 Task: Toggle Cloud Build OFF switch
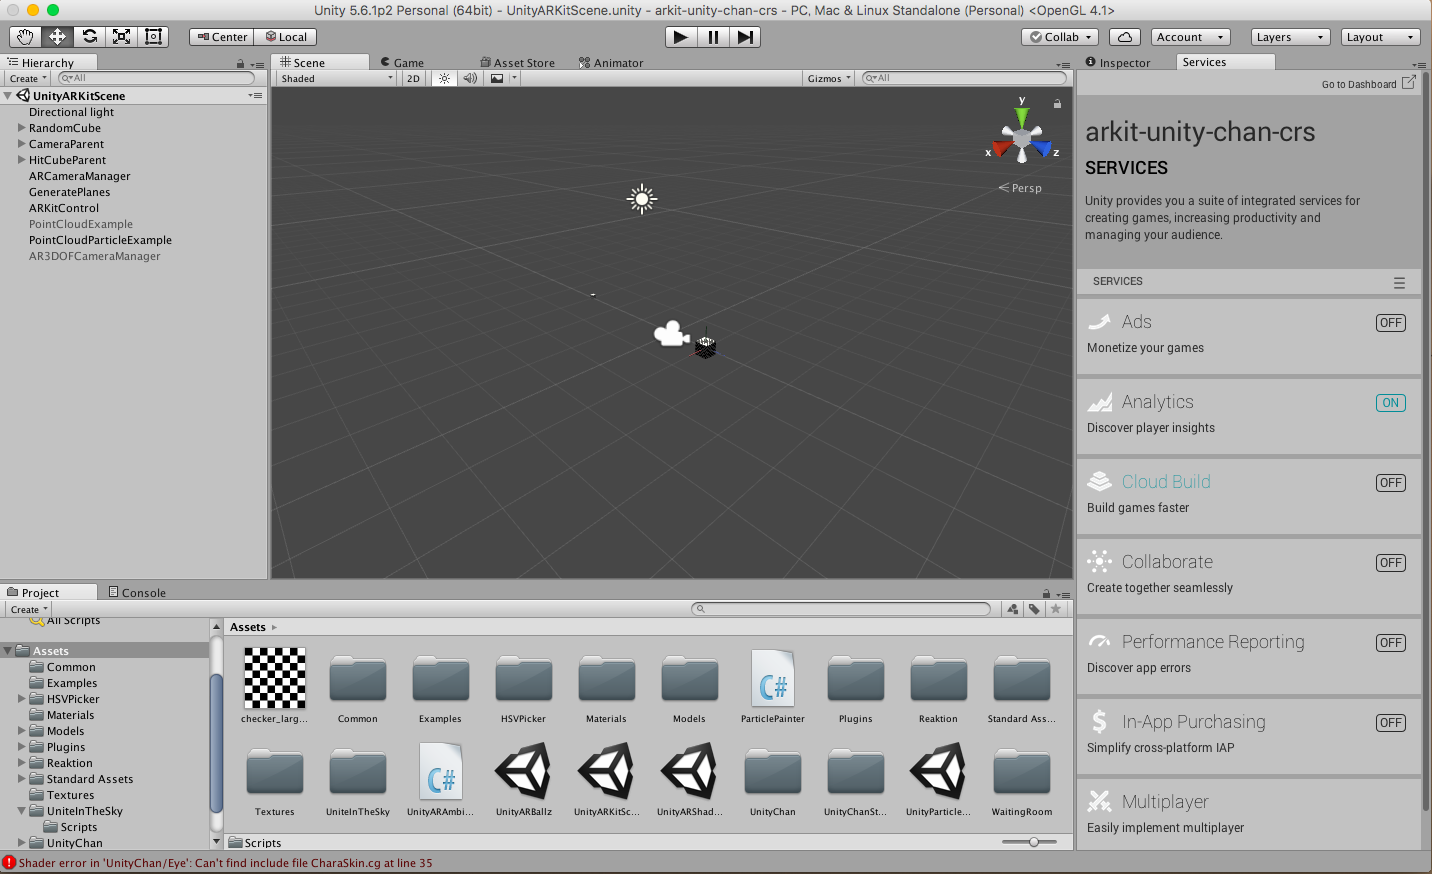(1390, 483)
